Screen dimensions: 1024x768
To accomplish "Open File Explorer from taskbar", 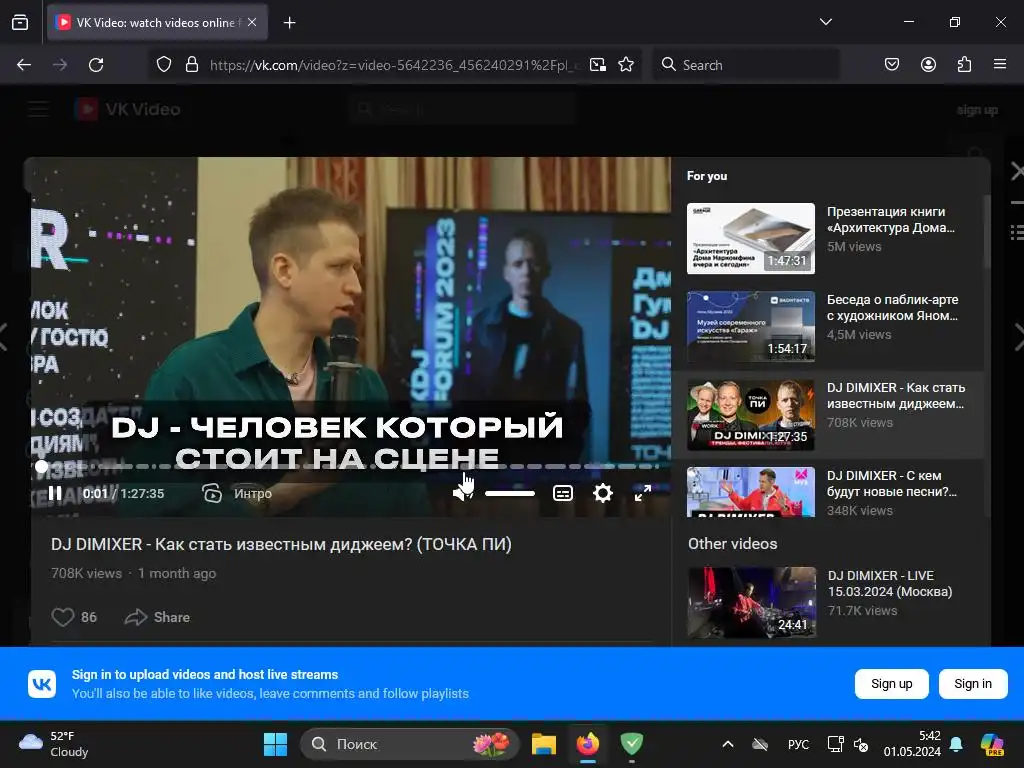I will (543, 744).
